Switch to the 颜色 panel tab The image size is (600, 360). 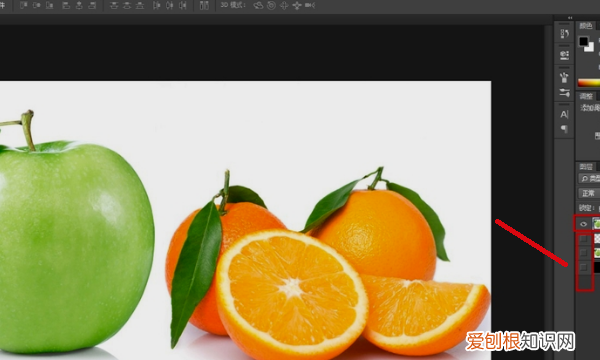(x=586, y=26)
